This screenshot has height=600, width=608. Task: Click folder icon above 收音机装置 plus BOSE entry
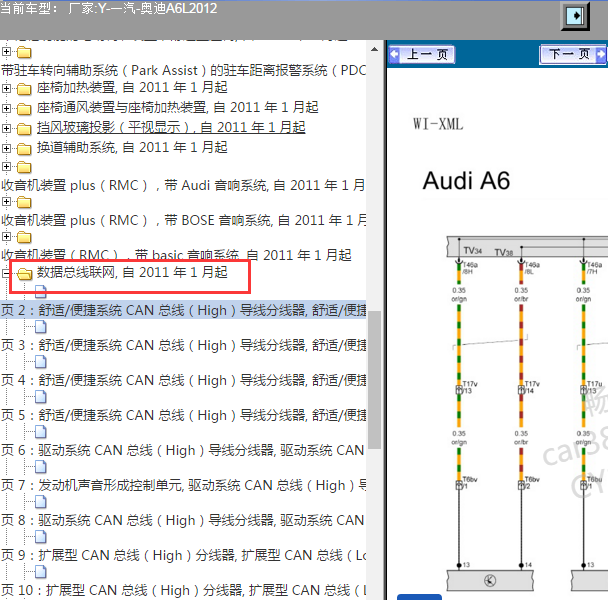(24, 202)
